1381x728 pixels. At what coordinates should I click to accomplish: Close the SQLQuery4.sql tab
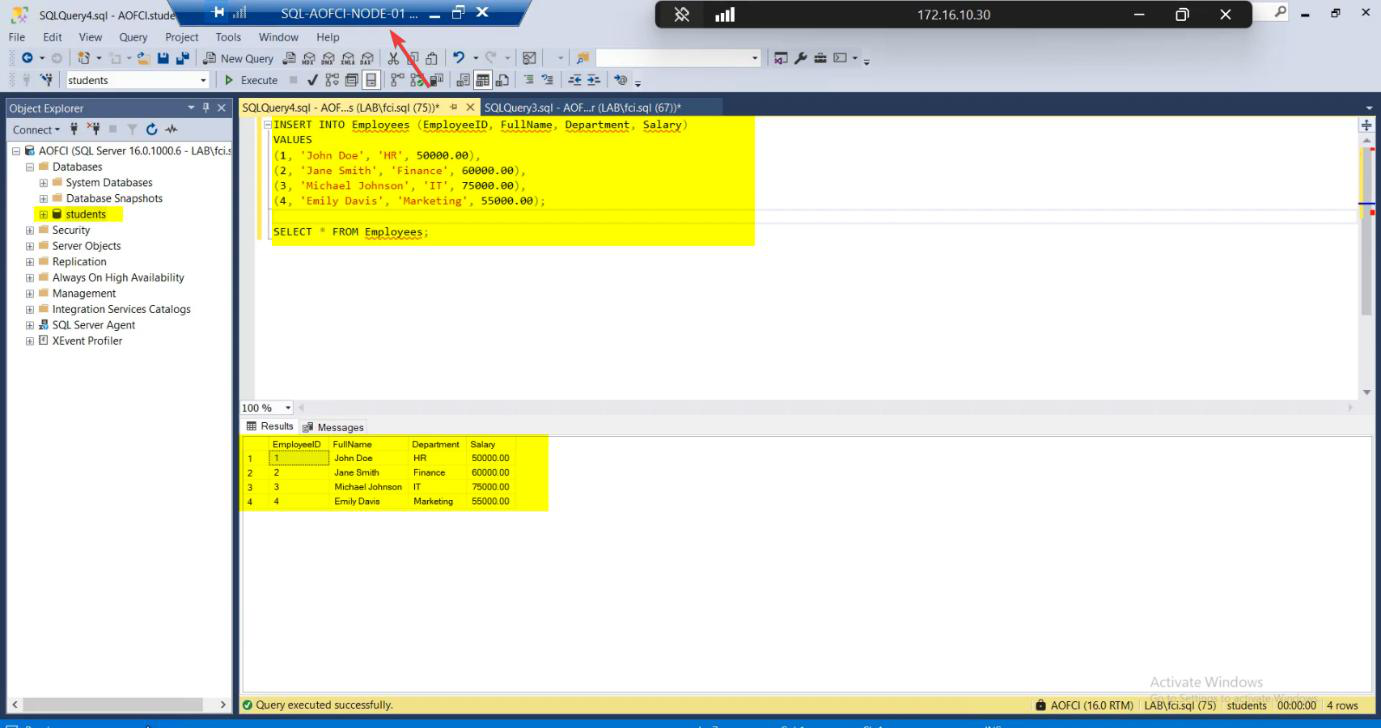click(470, 107)
